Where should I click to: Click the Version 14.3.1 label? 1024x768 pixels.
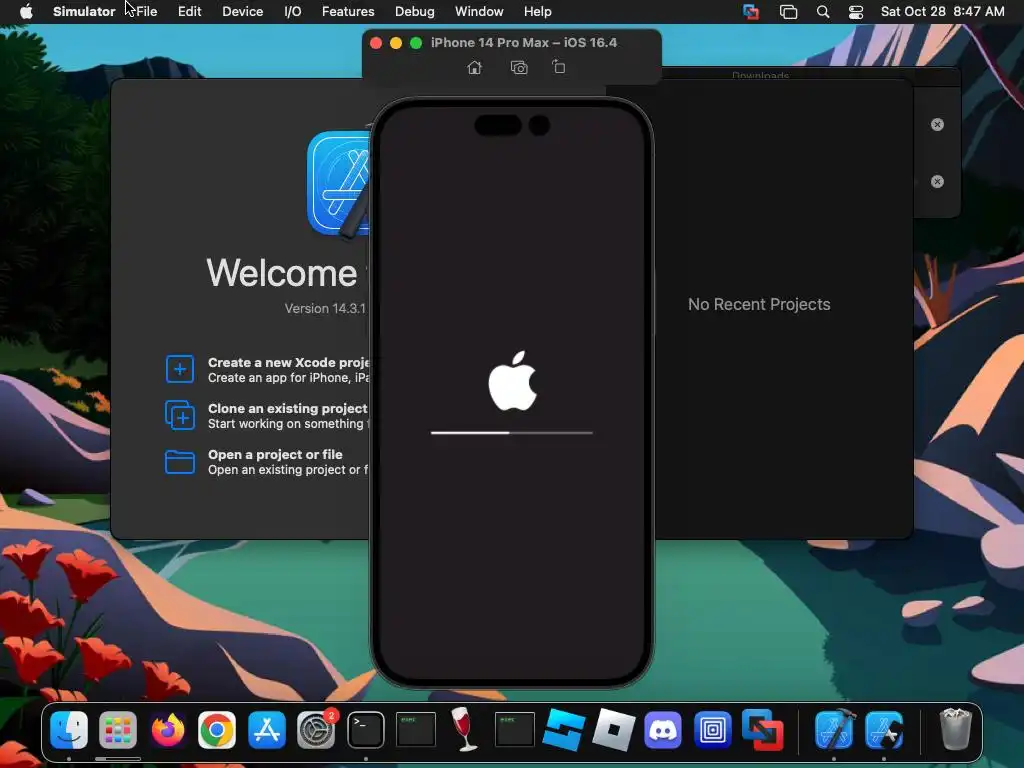click(325, 308)
